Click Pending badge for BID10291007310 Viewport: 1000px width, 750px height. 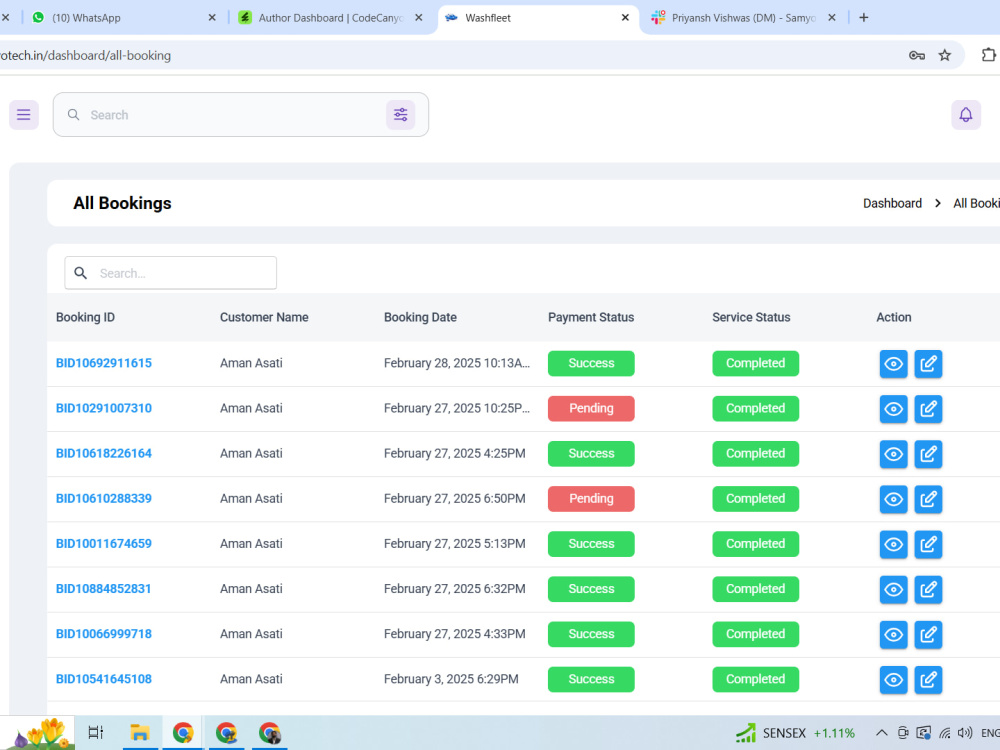(x=591, y=408)
